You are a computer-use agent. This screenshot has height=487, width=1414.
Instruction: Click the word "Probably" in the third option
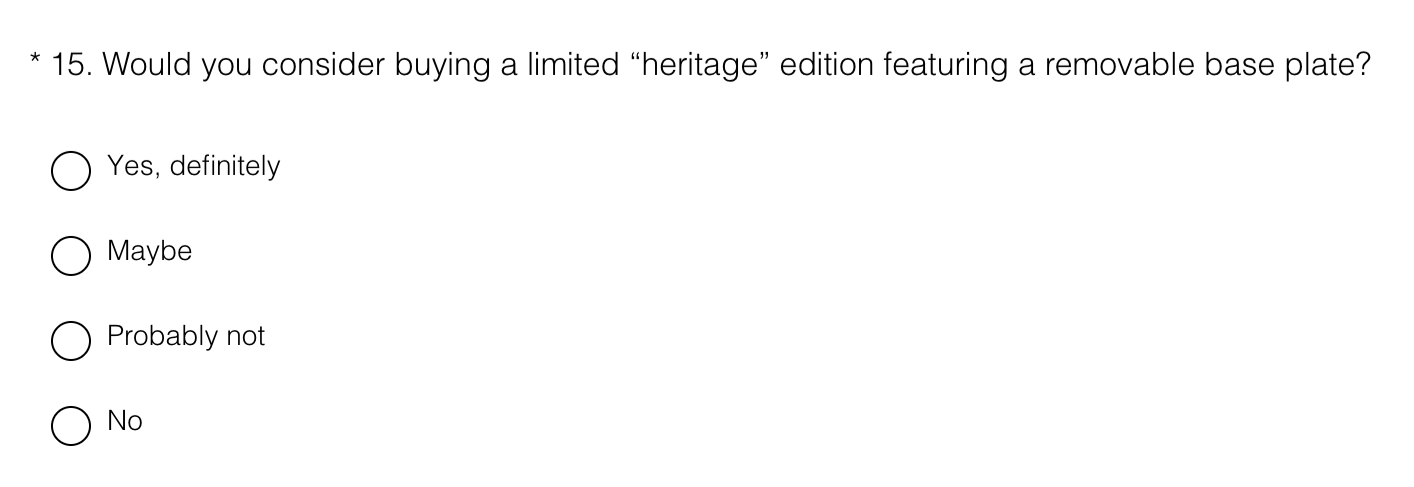pos(162,336)
